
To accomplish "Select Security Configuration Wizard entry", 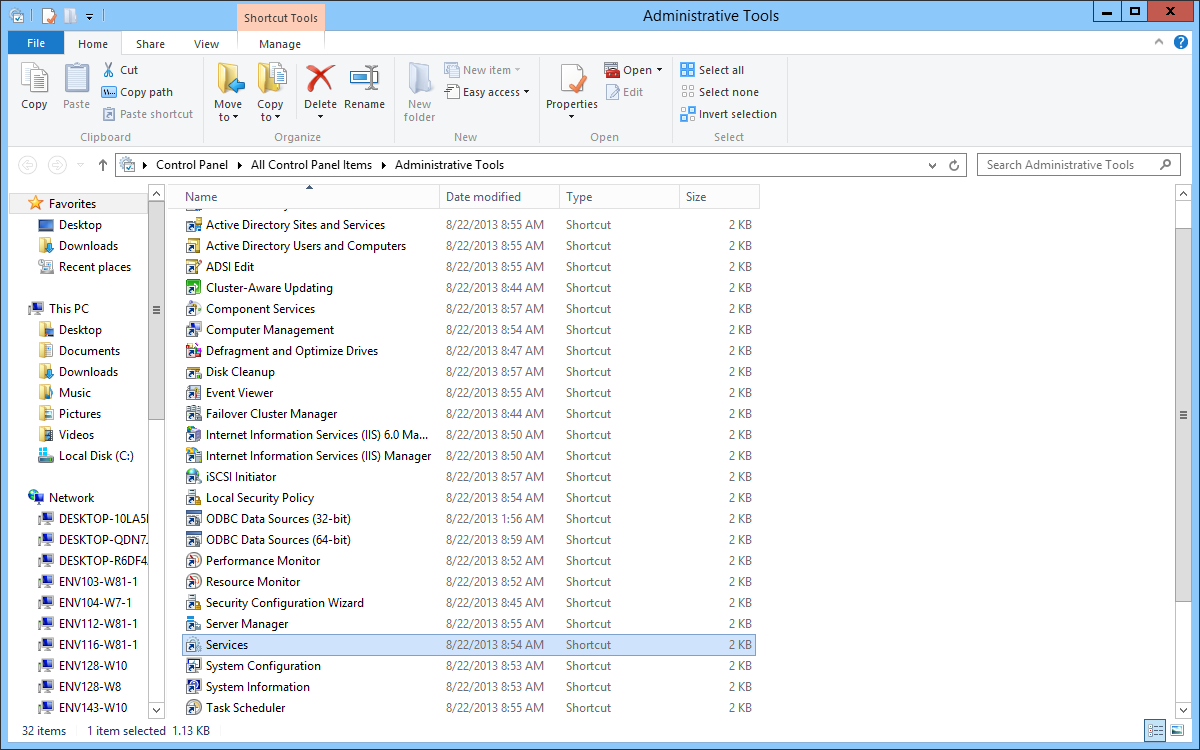I will [469, 603].
